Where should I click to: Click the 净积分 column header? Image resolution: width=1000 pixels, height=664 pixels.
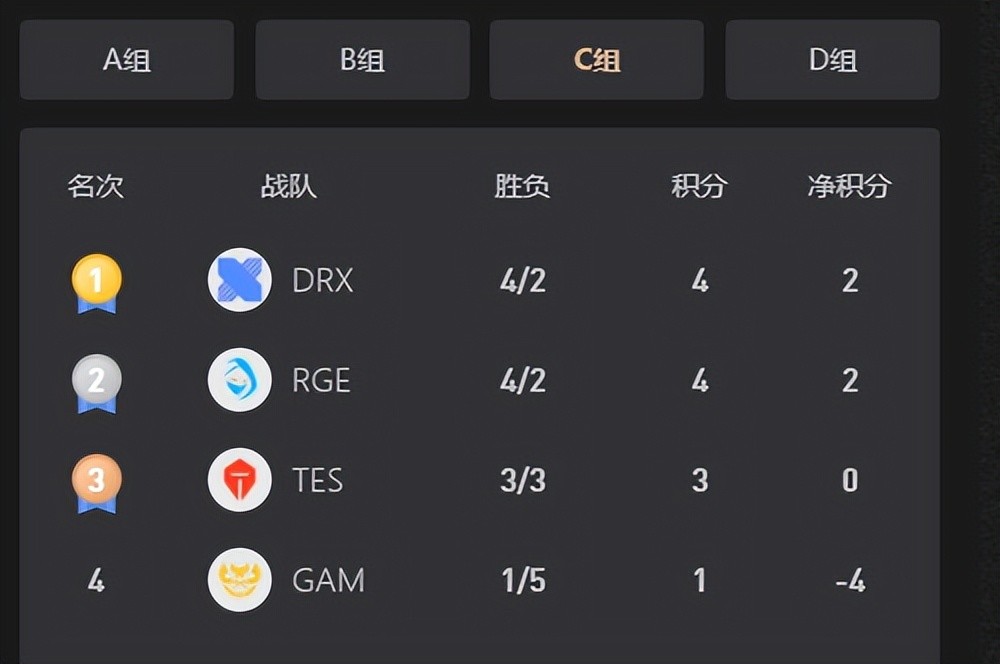[849, 186]
